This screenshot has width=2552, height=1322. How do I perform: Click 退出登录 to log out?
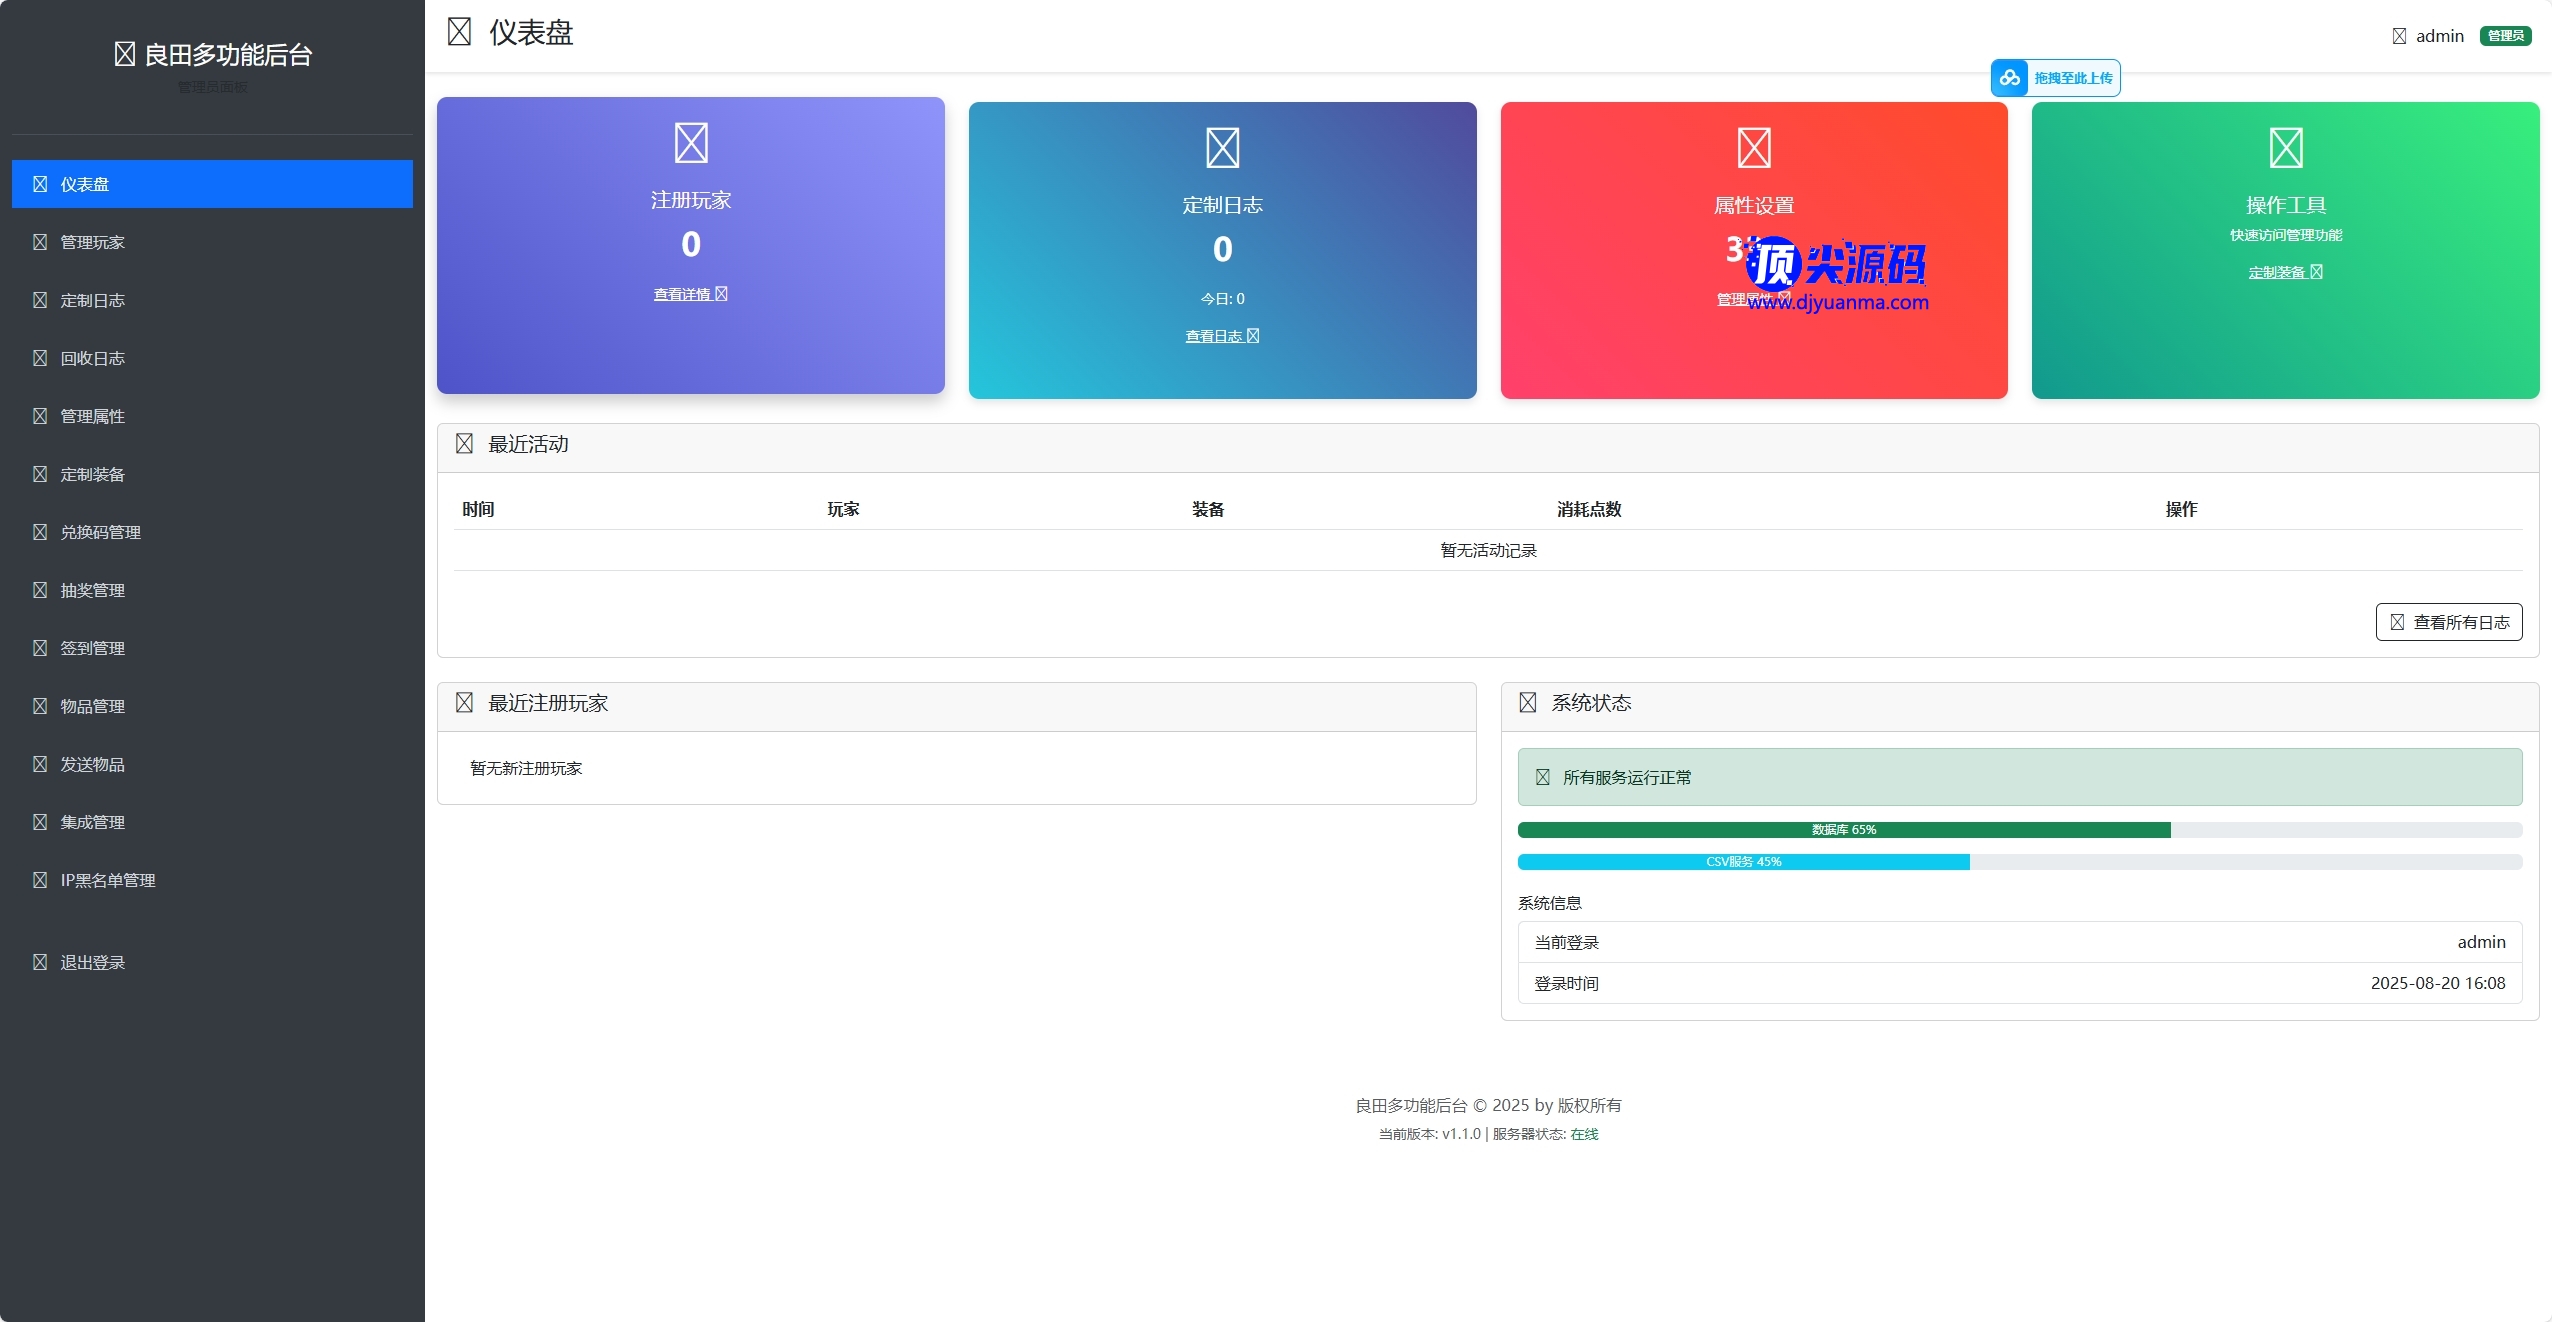coord(92,962)
